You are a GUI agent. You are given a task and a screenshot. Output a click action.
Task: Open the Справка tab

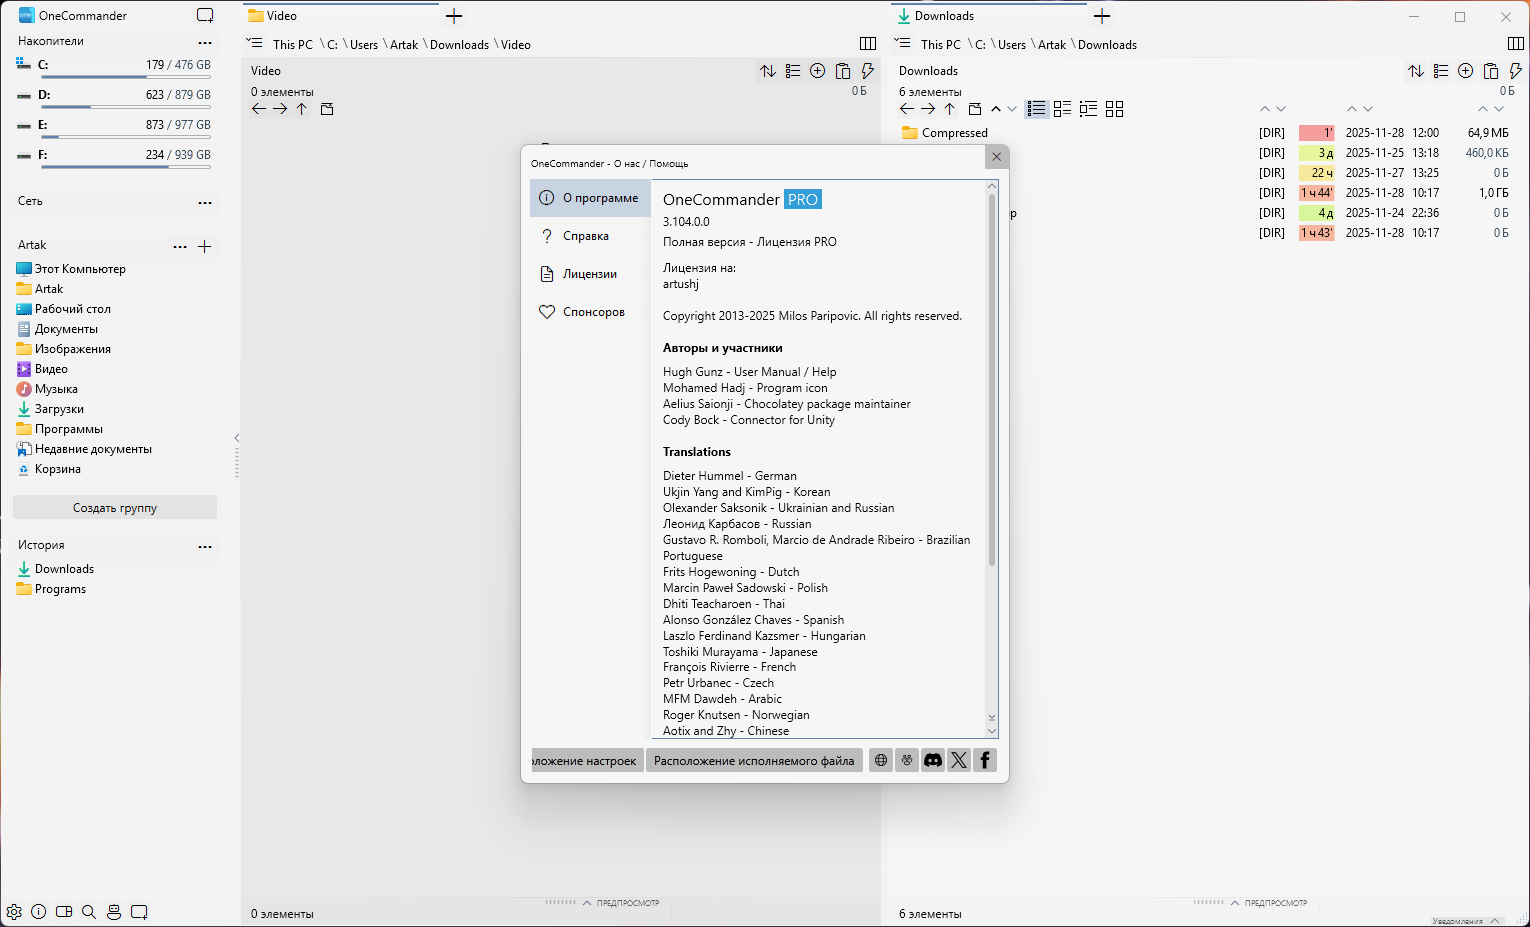point(590,236)
